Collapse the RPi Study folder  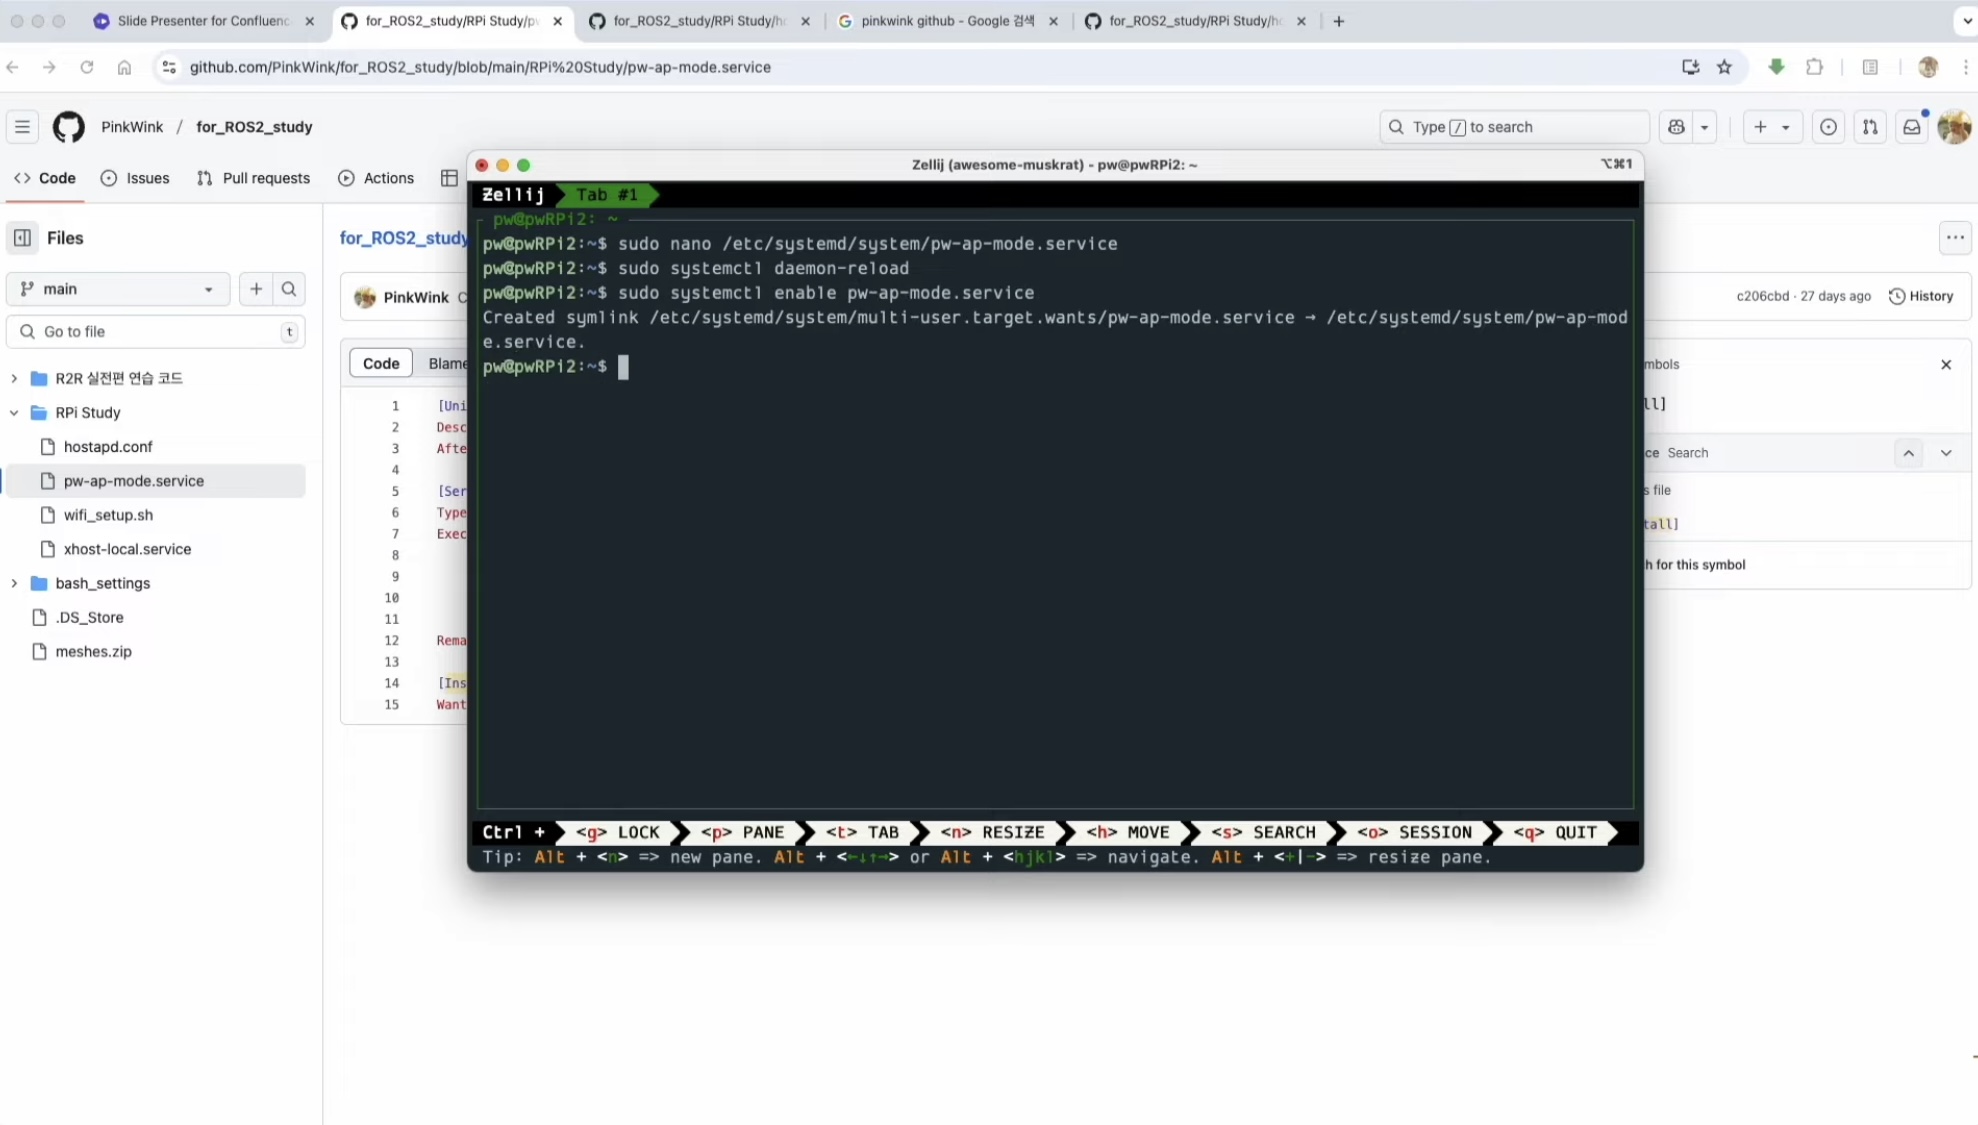tap(14, 412)
